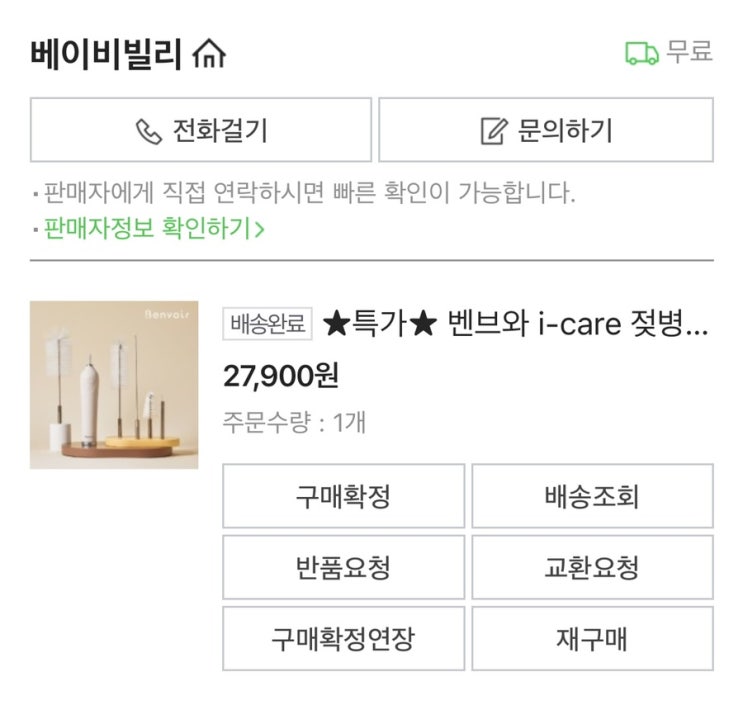The width and height of the screenshot is (743, 710).
Task: Expand the chevron after 판매자정보 확인하기
Action: [260, 229]
